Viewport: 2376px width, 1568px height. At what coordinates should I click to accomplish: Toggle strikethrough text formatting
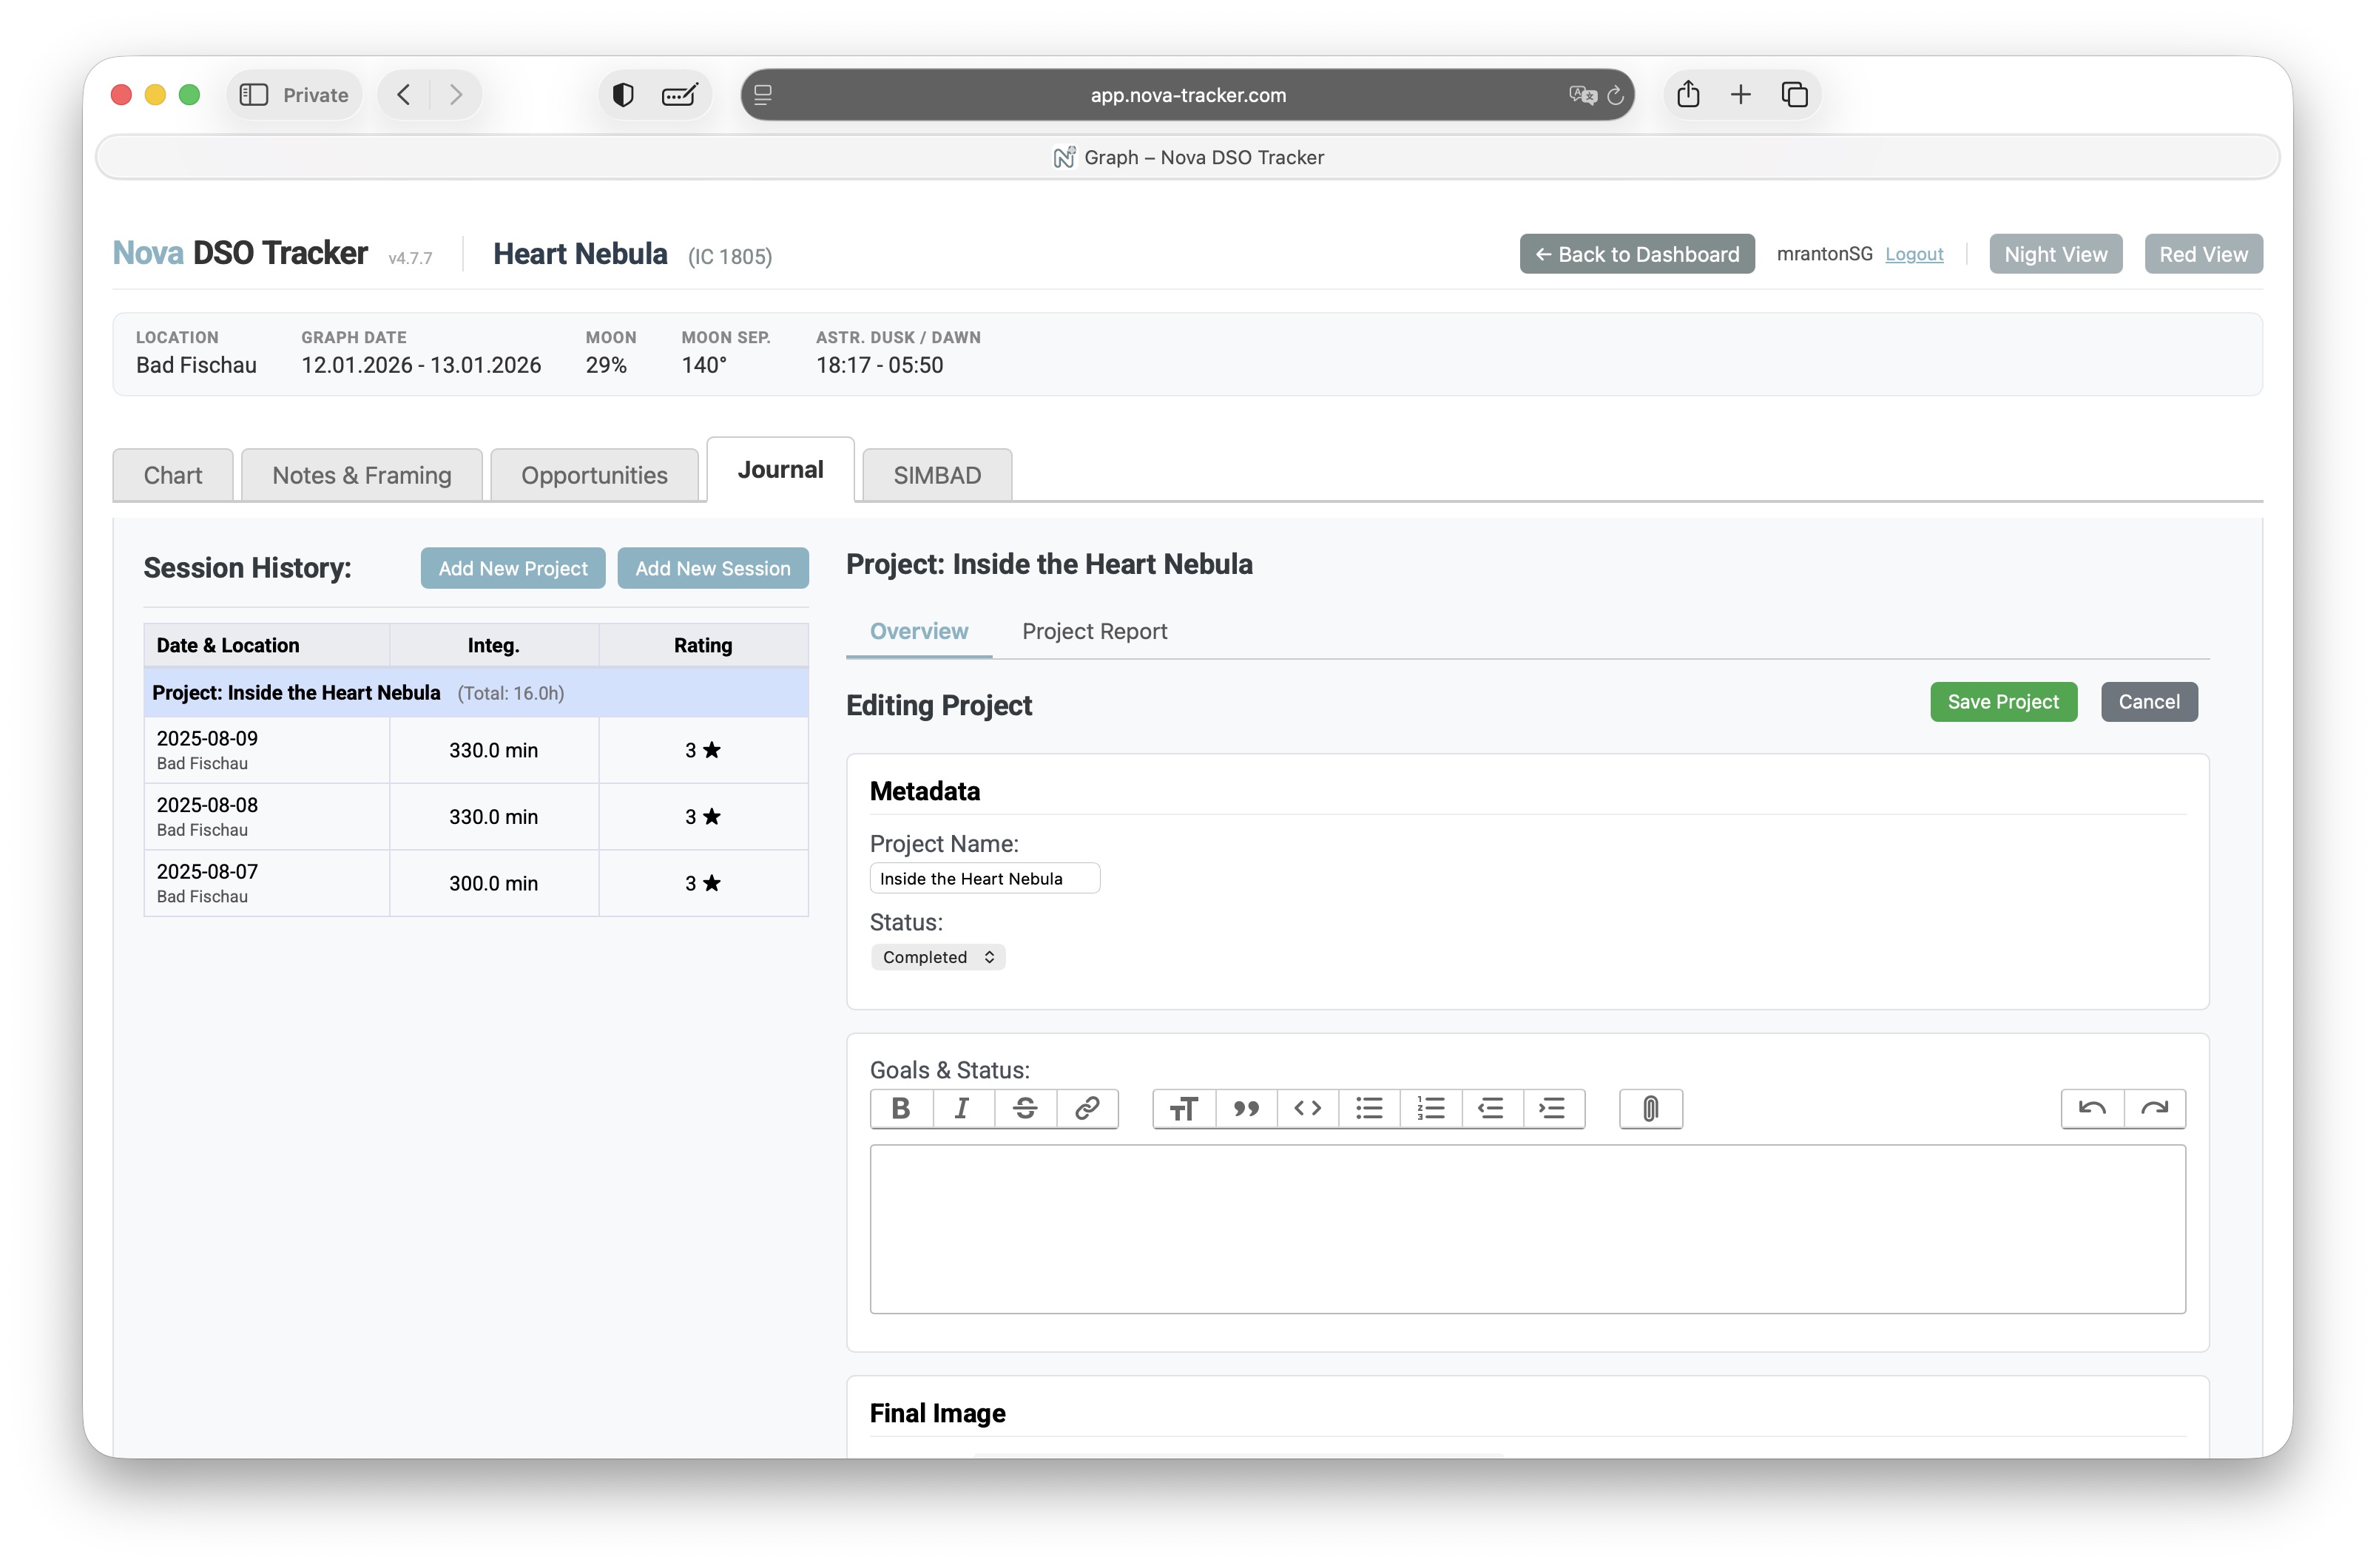(x=1024, y=1108)
